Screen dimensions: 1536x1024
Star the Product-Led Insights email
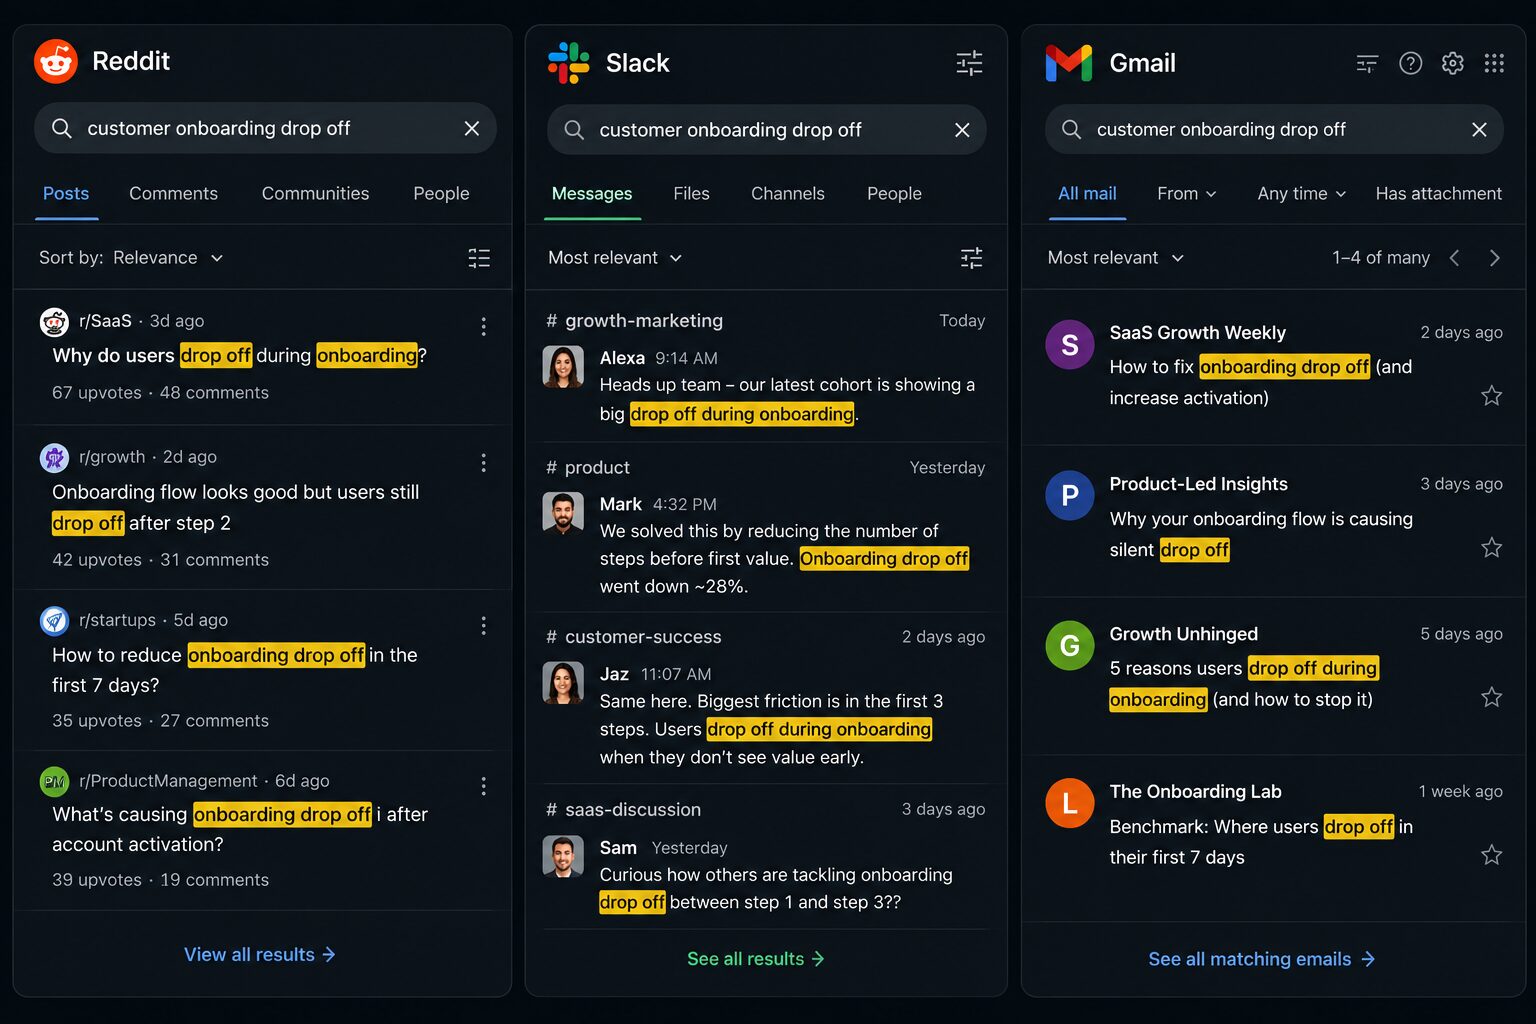click(1491, 547)
